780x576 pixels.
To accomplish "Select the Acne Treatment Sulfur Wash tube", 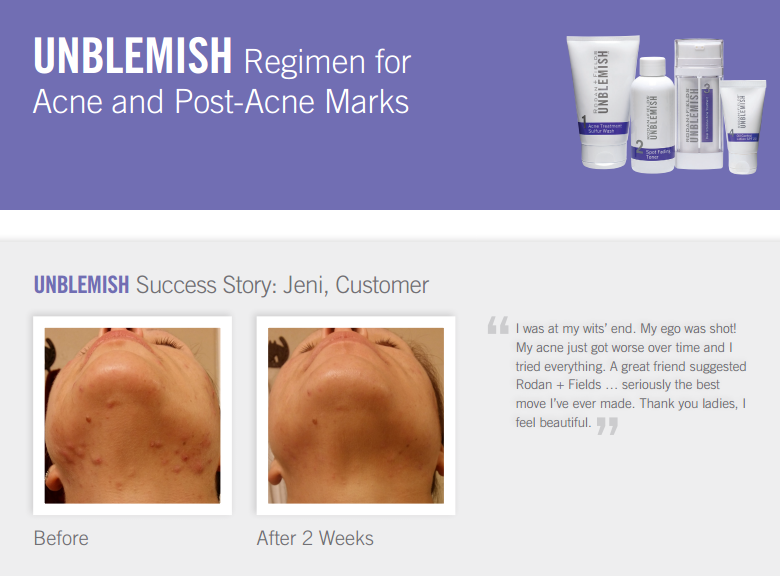I will click(603, 101).
